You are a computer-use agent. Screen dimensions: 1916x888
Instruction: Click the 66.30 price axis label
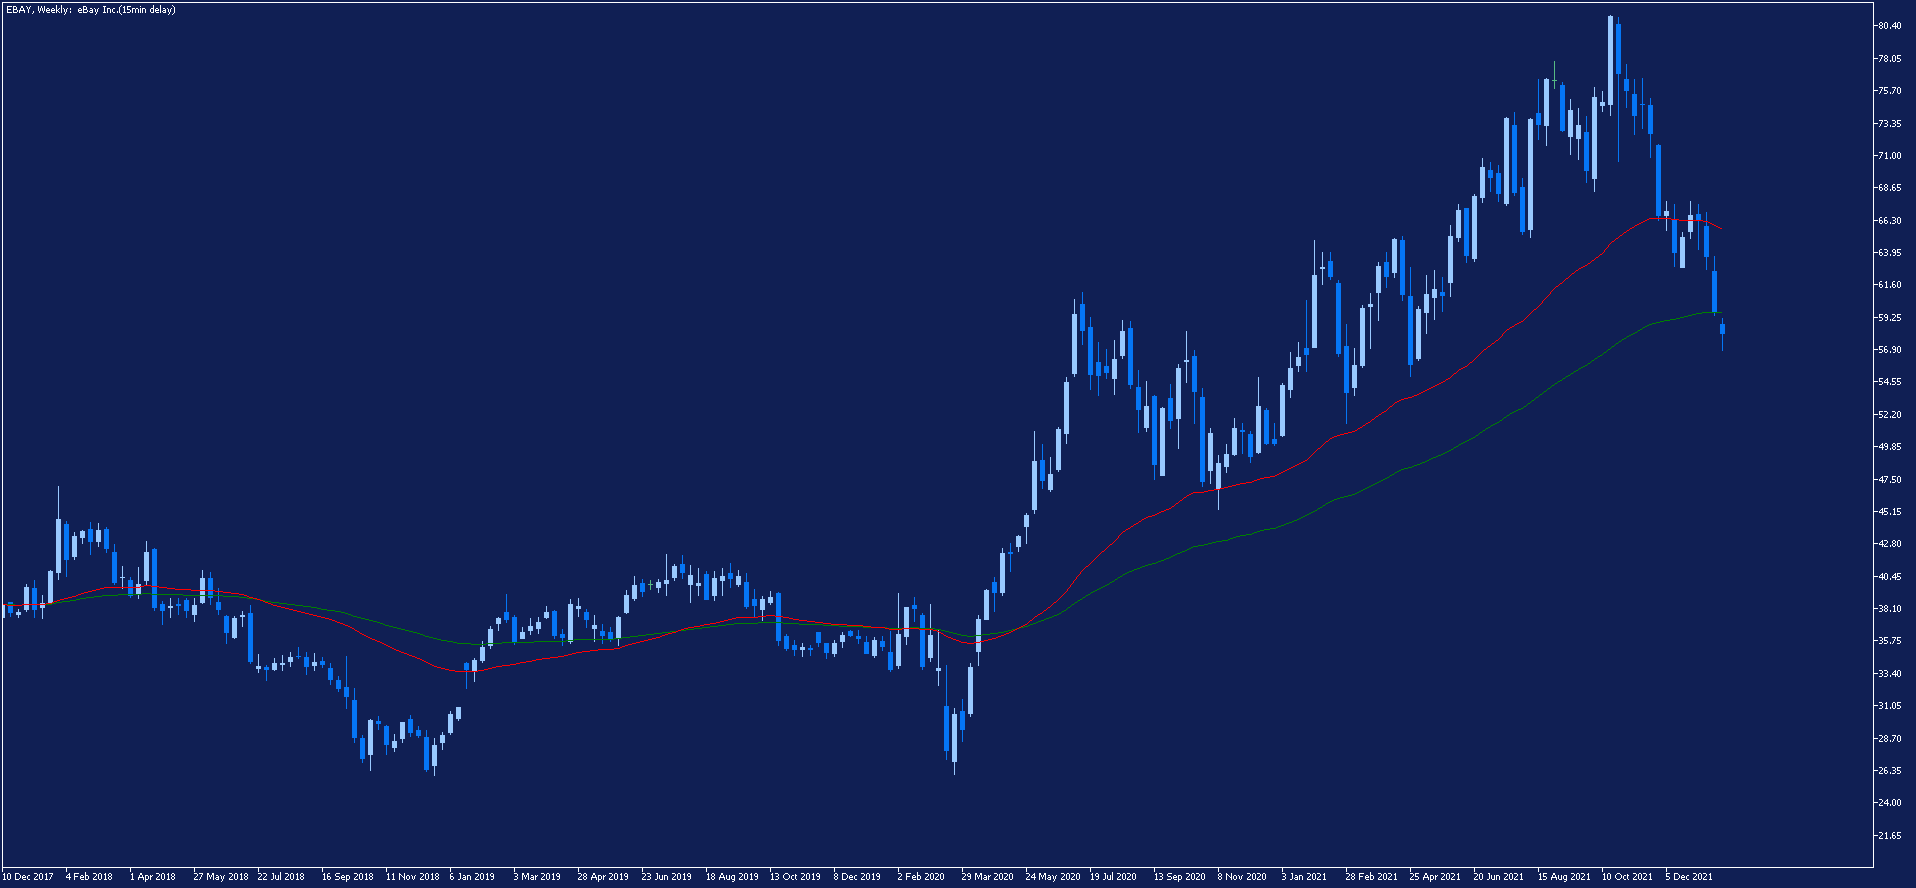click(1889, 221)
